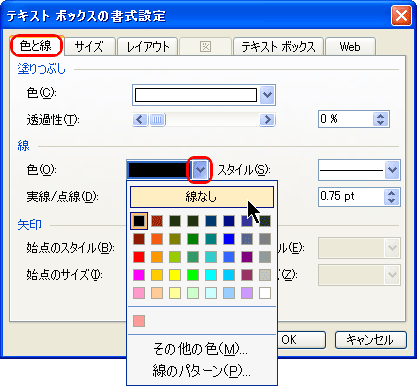
Task: Open 線のパターン(P)... line patterns
Action: [201, 370]
